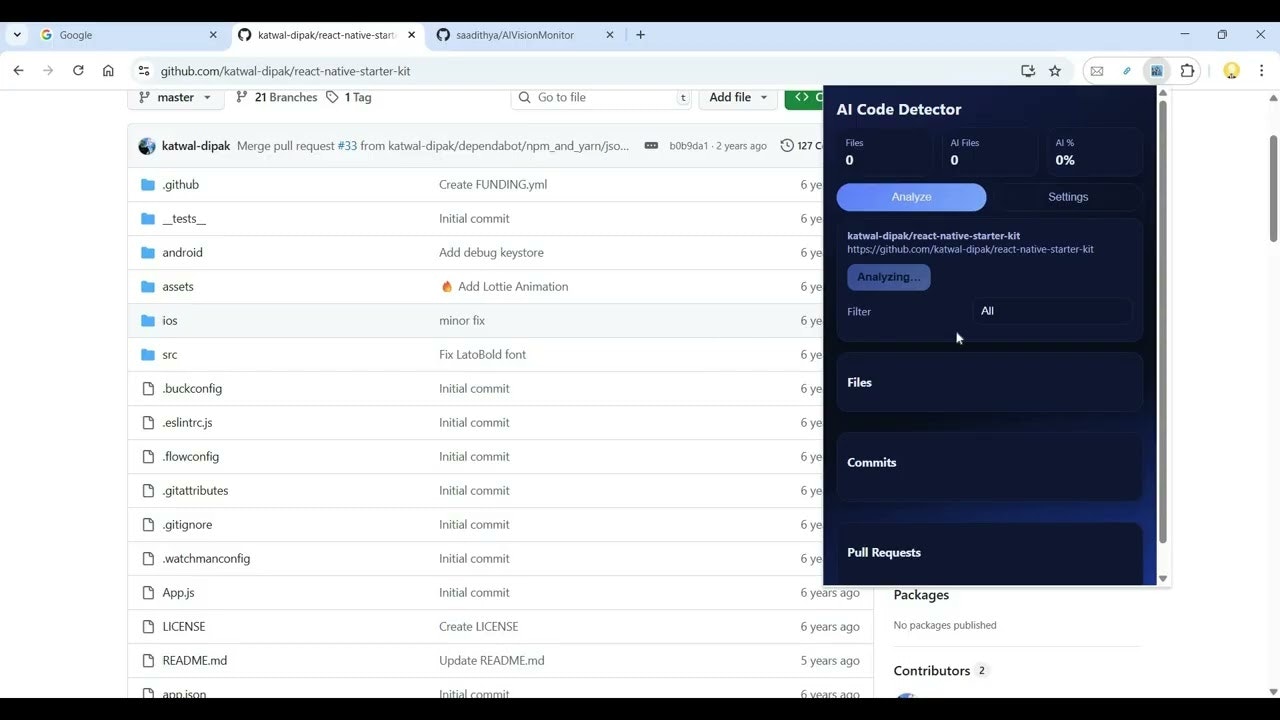Screen dimensions: 1280x720
Task: Open the Create FUNDING.yml commit message
Action: pos(493,184)
